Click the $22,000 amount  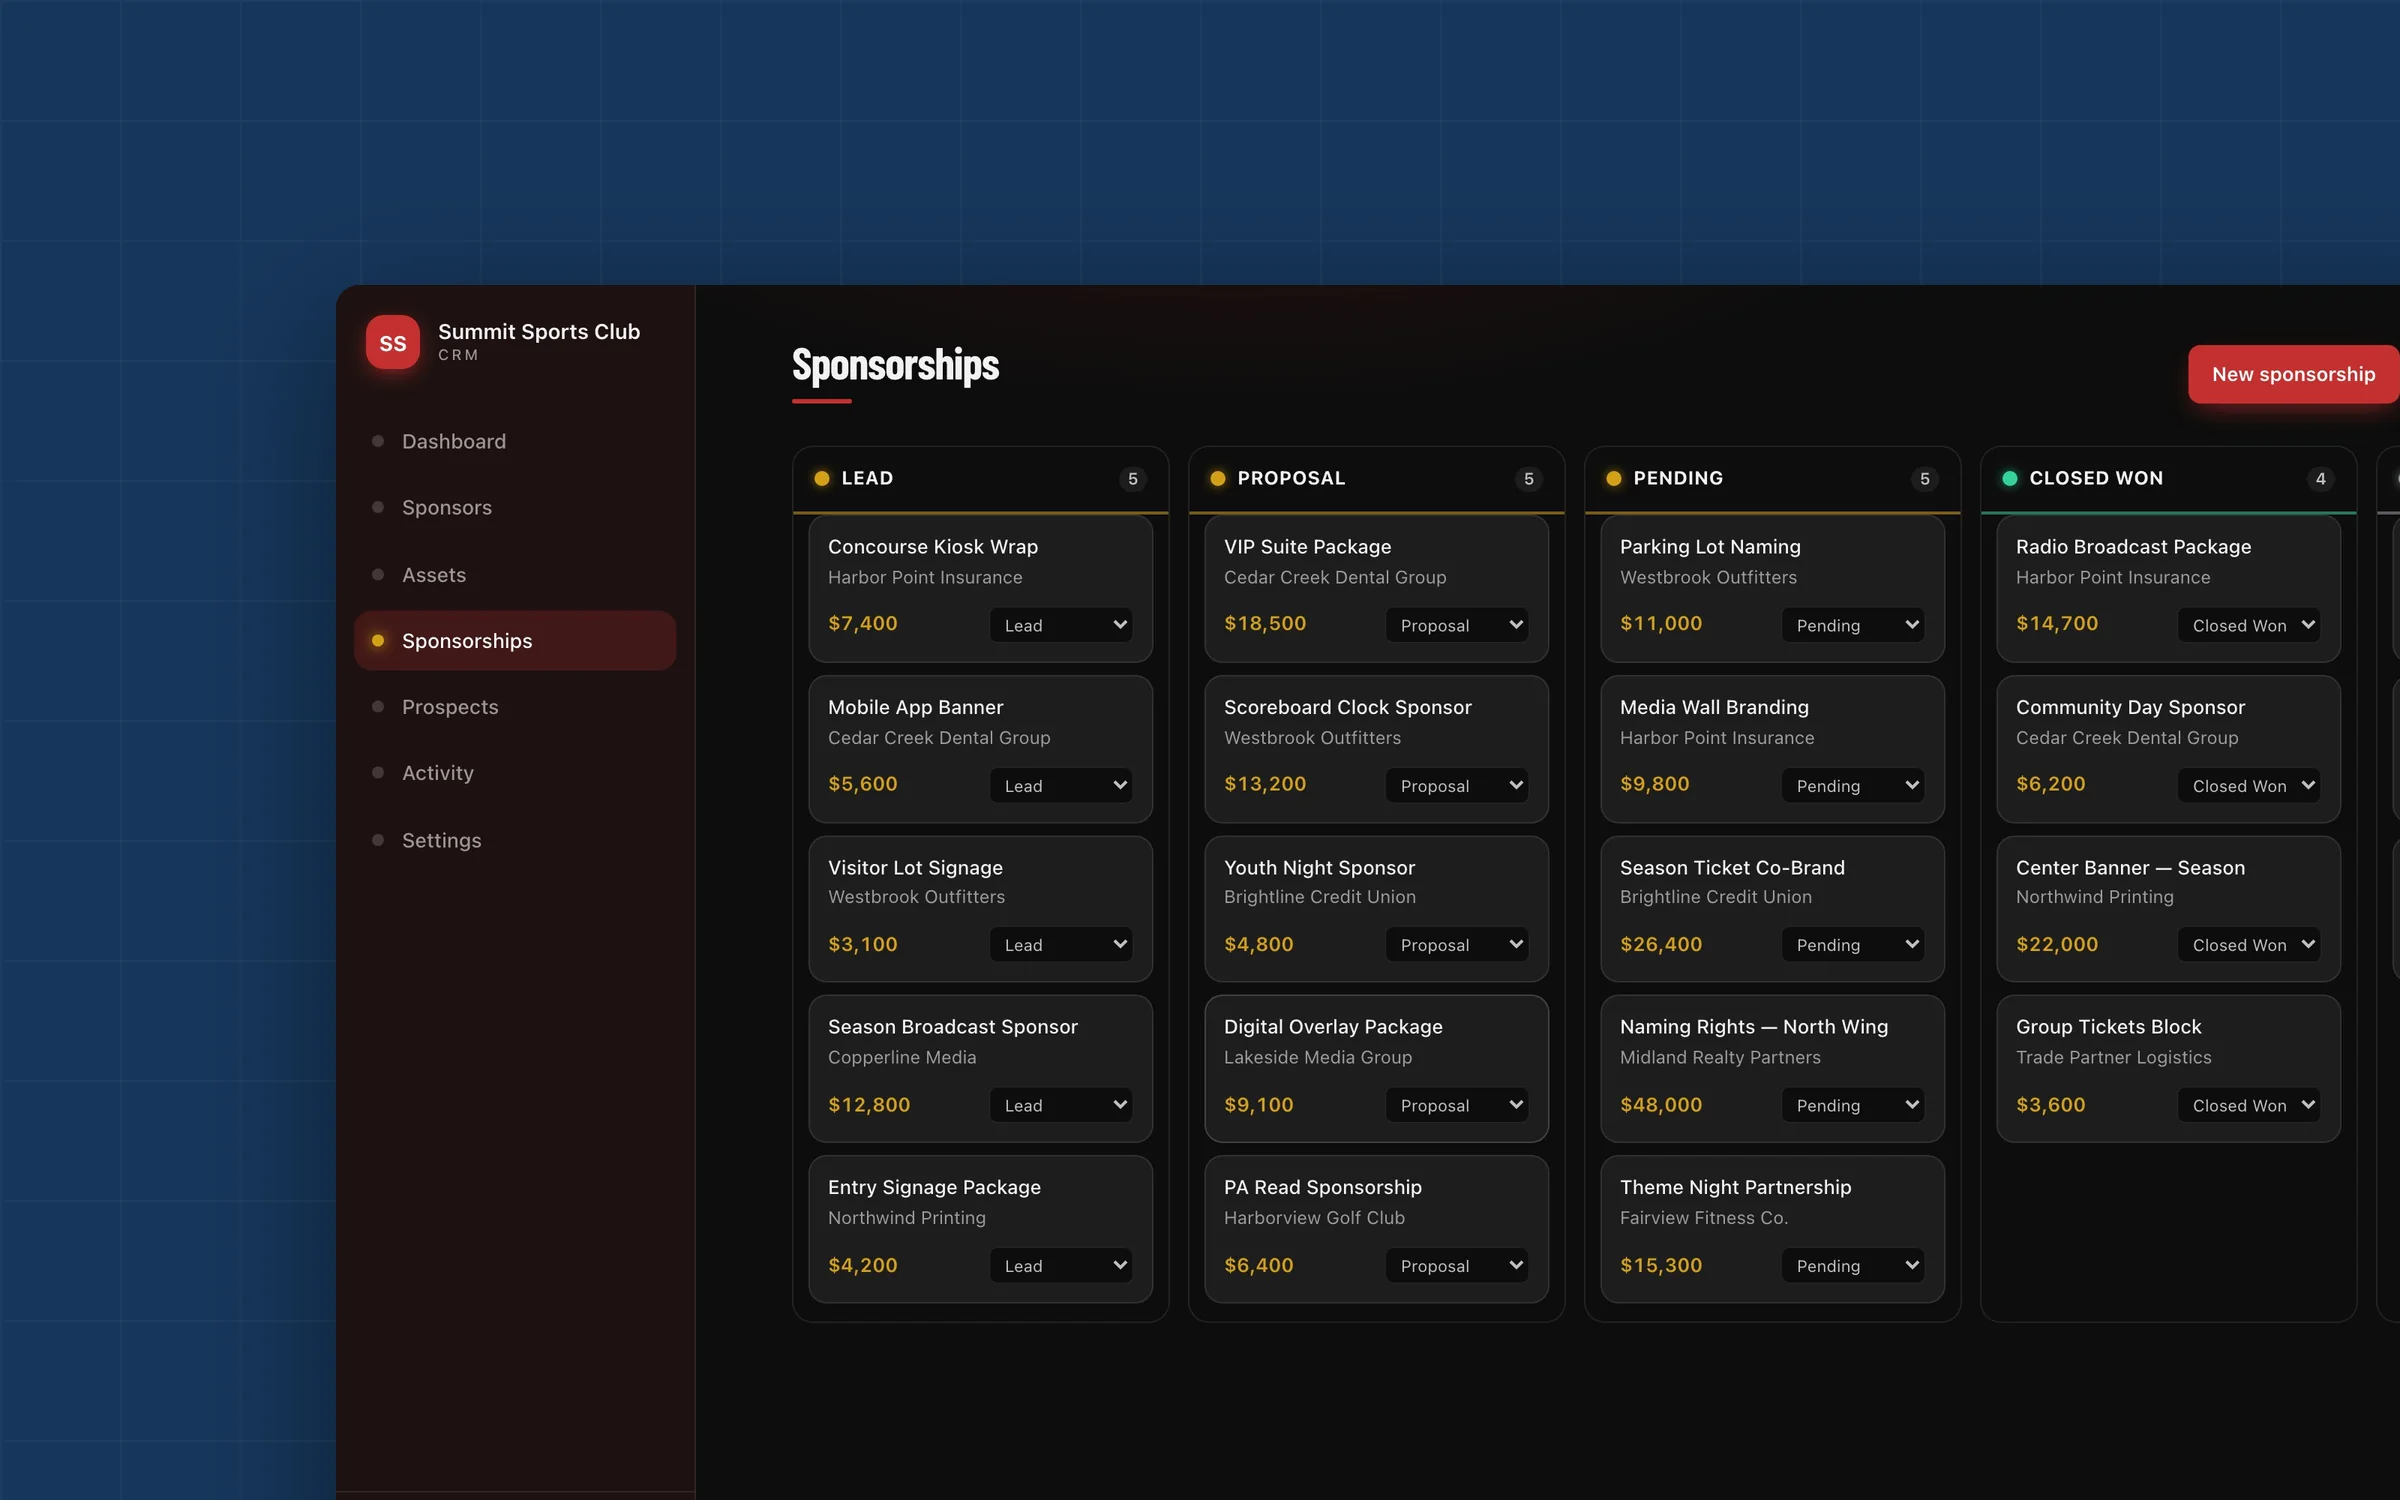point(2057,945)
